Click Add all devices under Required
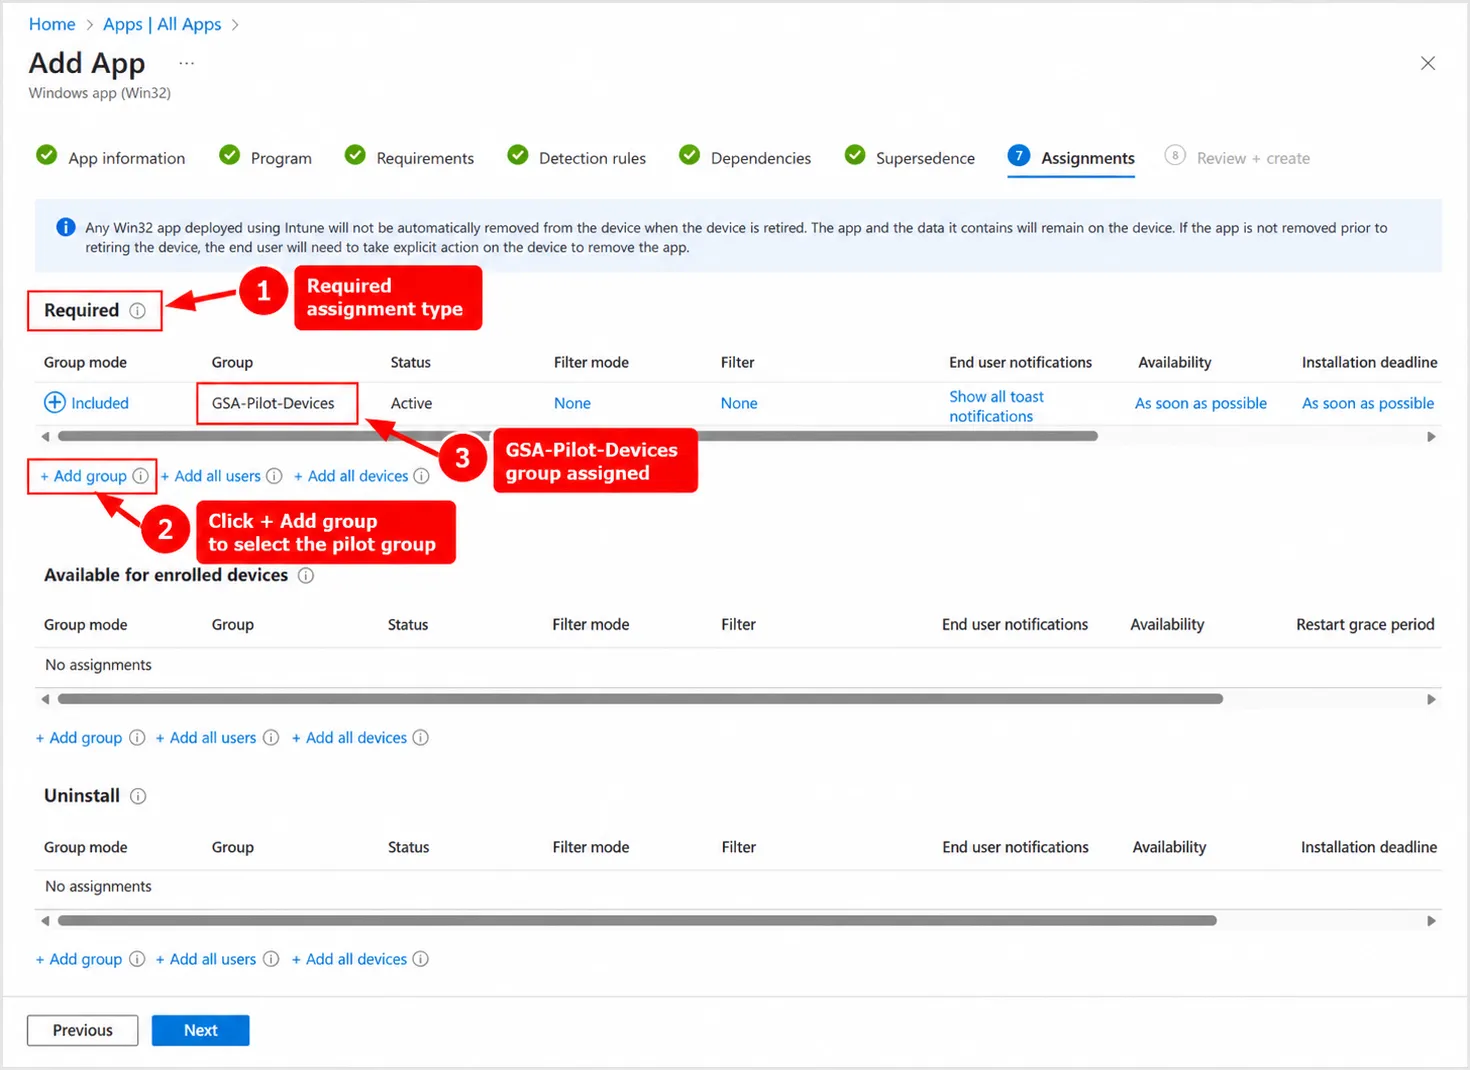Screen dimensions: 1470x1070 coord(351,476)
